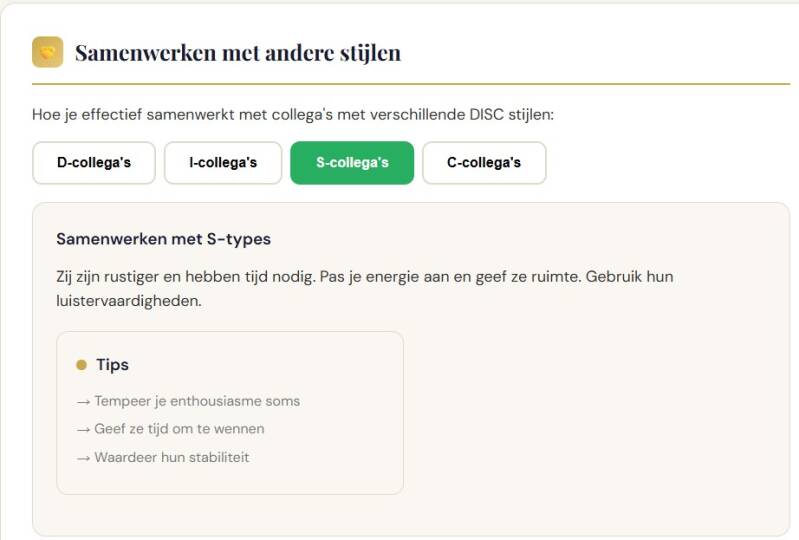799x540 pixels.
Task: Click the intro text about DISC stijlen
Action: coord(292,114)
